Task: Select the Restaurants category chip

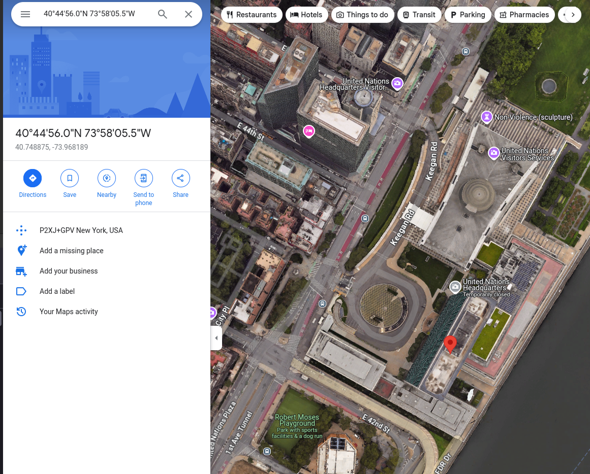Action: click(x=252, y=15)
